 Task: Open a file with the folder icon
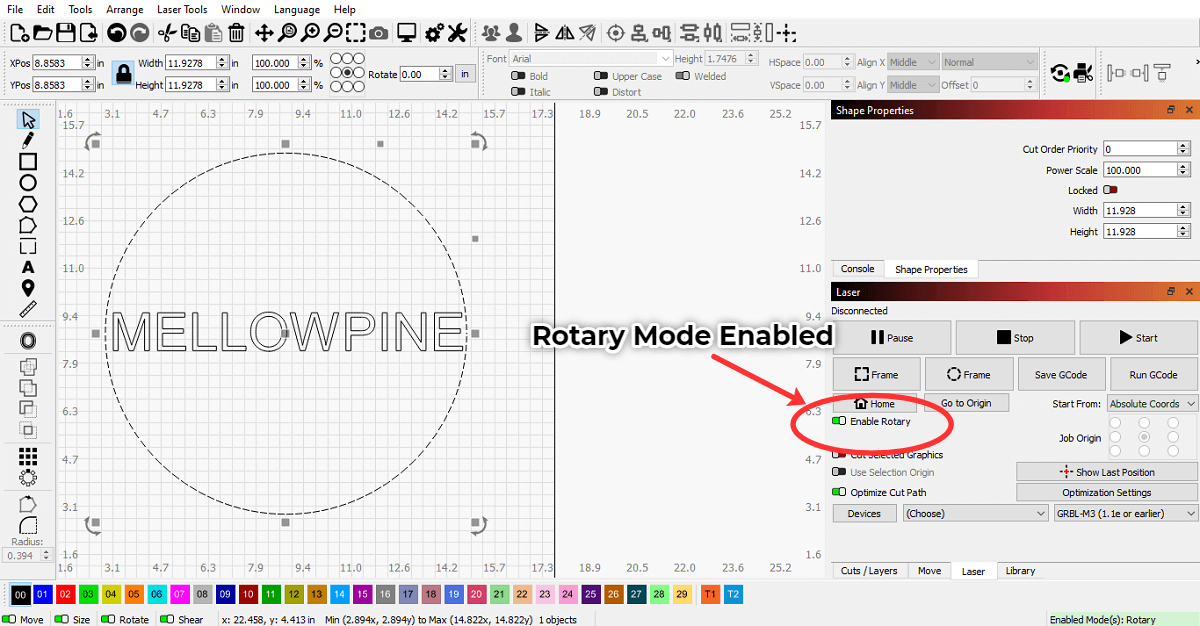point(43,33)
